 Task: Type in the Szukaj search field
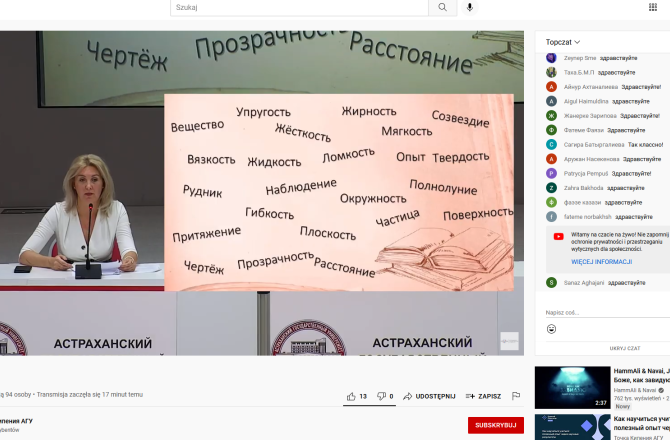(x=298, y=7)
